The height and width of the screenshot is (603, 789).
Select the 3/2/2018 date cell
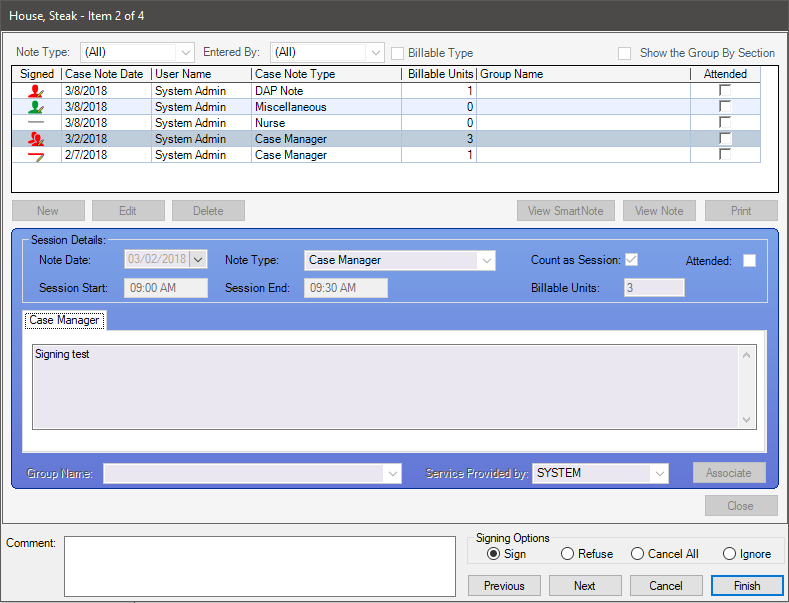[x=106, y=139]
